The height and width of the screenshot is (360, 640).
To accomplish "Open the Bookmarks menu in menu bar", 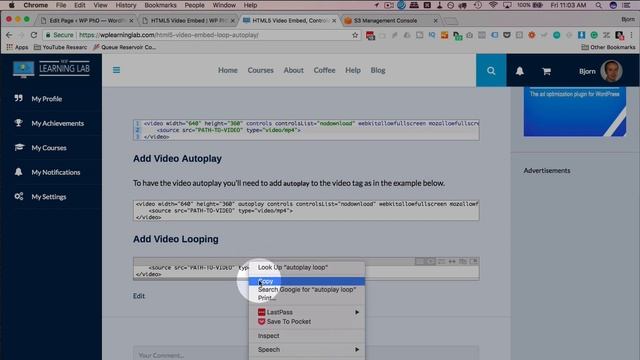I will [x=160, y=5].
